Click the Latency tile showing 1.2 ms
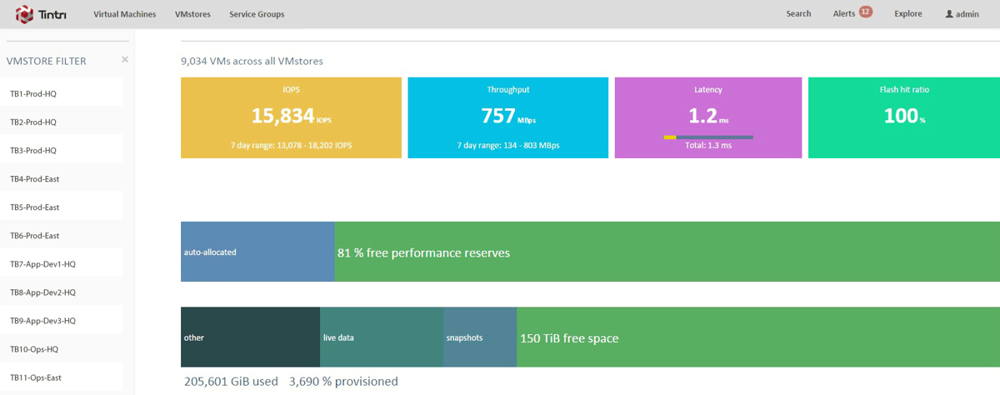Viewport: 1000px width, 395px height. (708, 117)
